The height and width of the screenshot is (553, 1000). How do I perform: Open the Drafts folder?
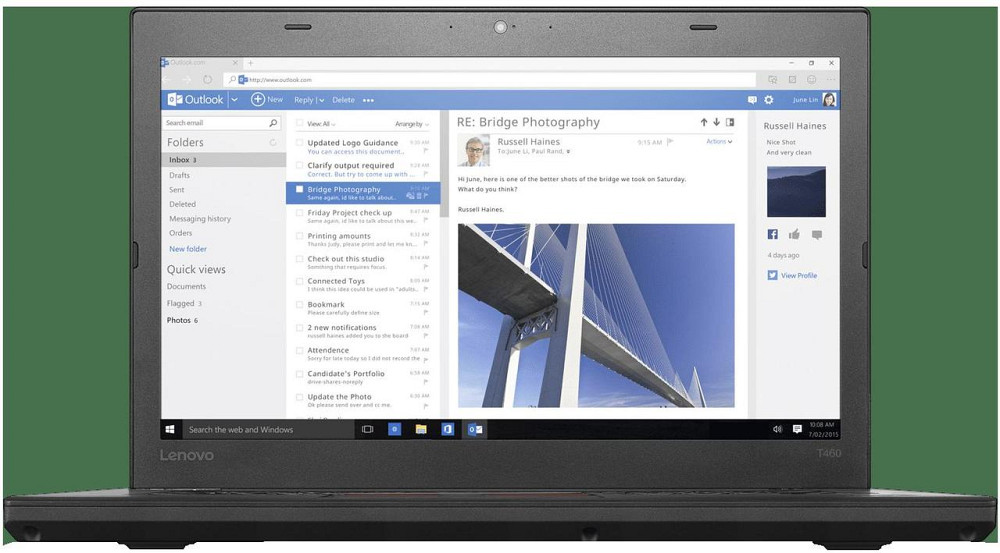click(x=179, y=175)
